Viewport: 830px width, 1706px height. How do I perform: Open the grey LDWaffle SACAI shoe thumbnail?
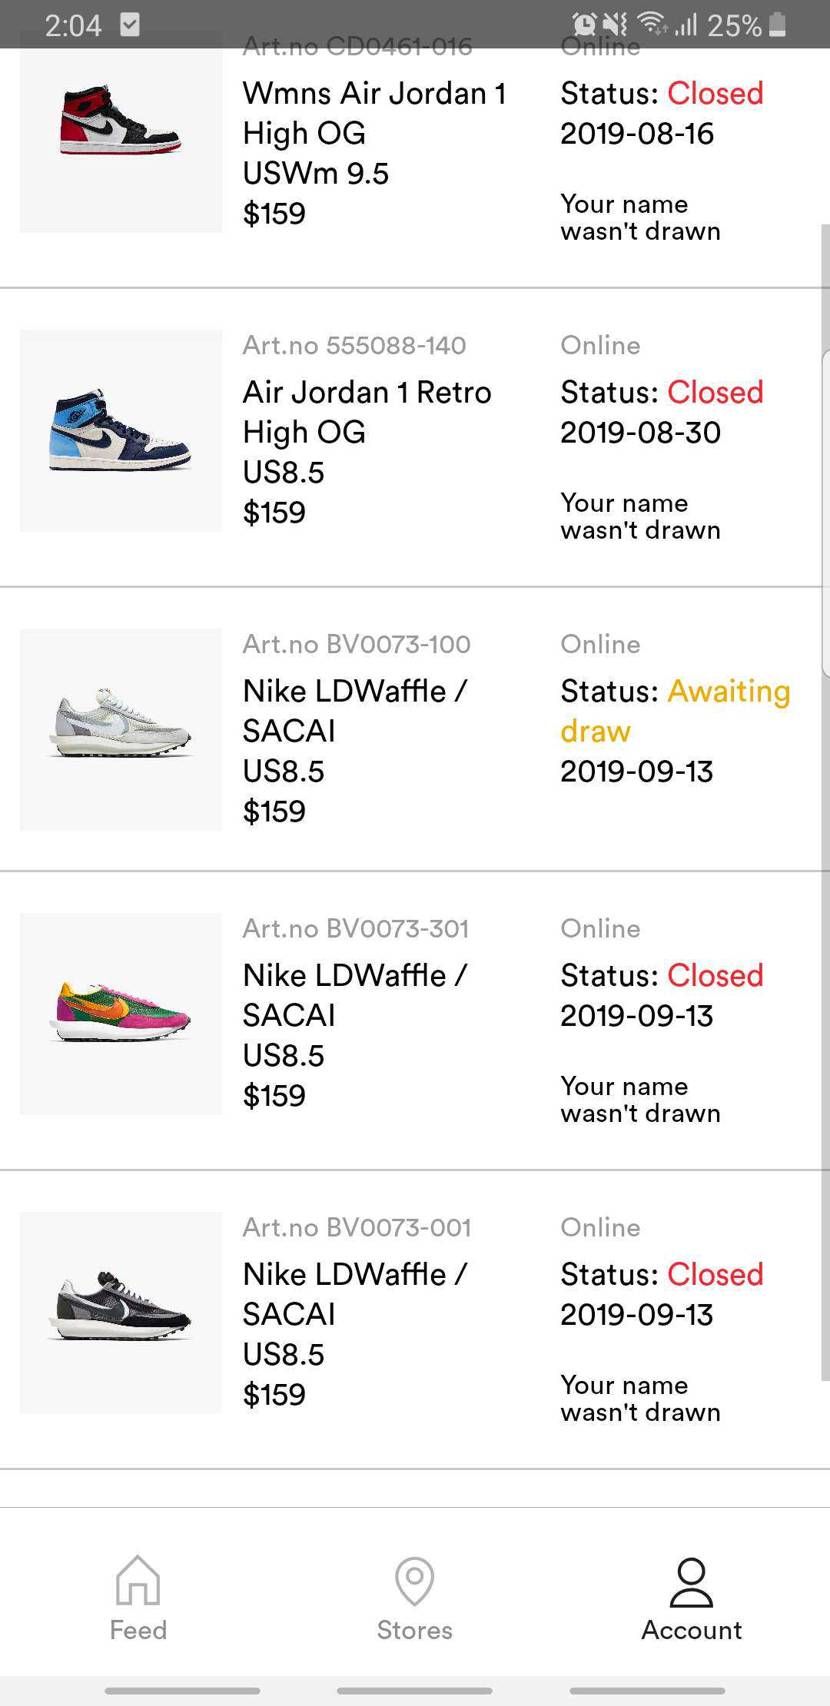coord(121,730)
